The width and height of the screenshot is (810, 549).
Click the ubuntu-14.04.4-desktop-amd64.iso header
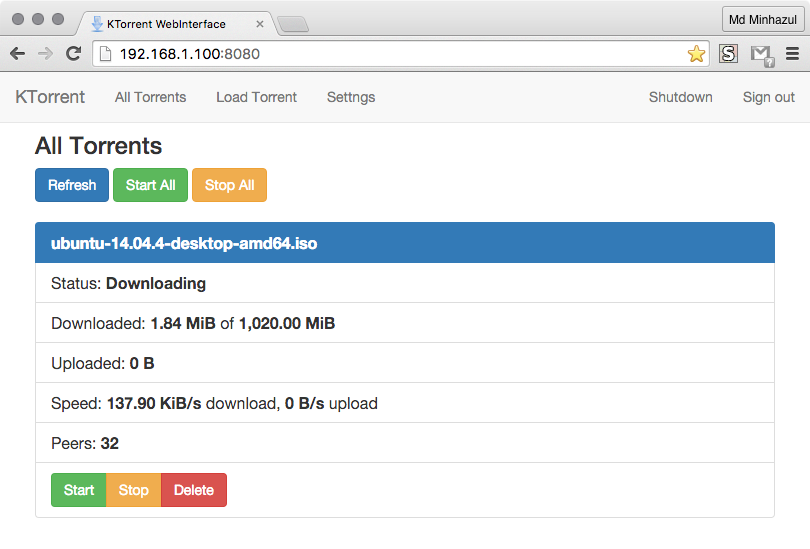(x=405, y=243)
